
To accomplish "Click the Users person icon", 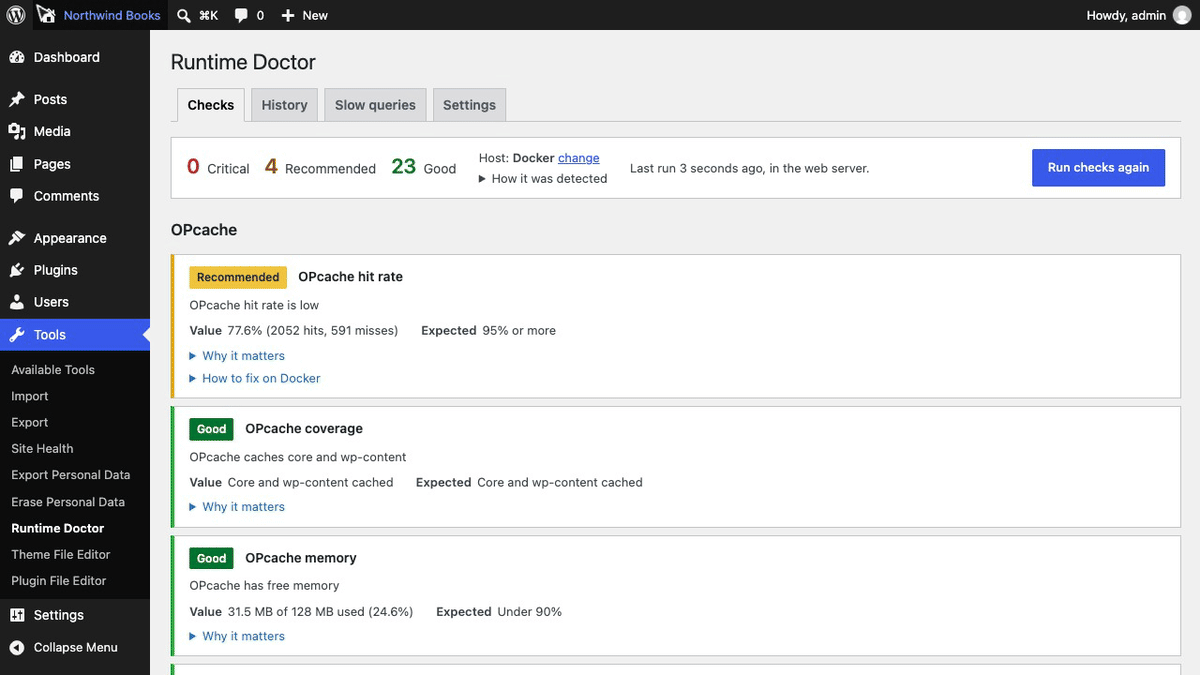I will tap(16, 302).
